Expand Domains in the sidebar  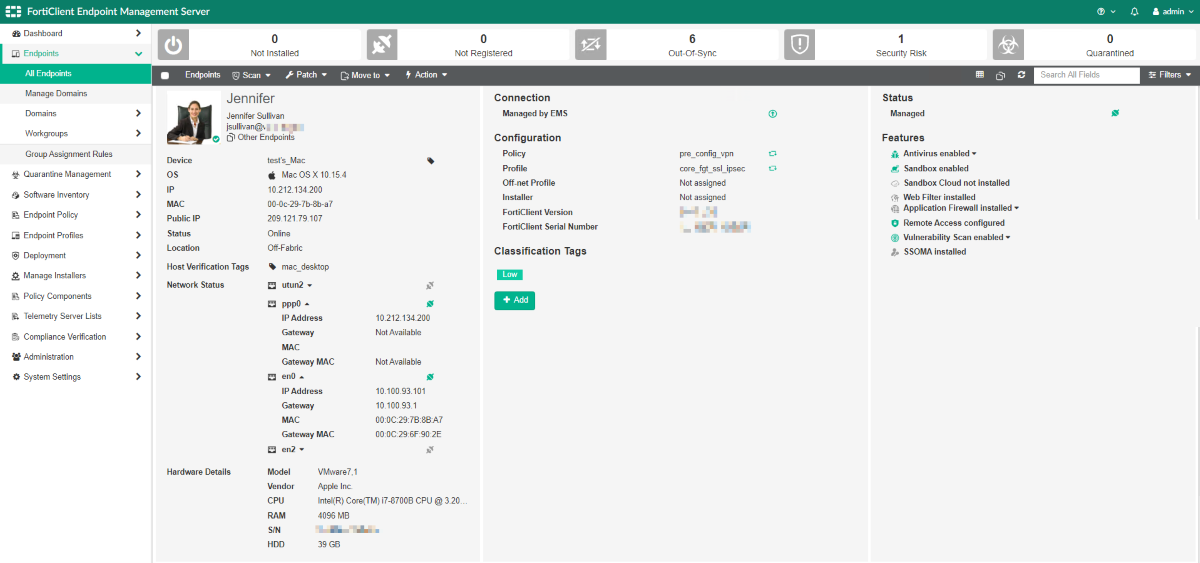[x=75, y=113]
